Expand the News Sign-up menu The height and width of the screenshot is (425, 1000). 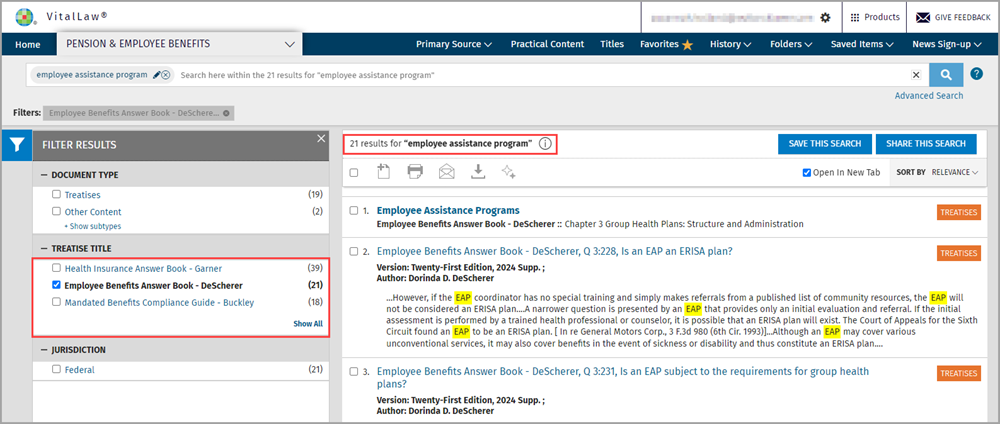coord(946,44)
